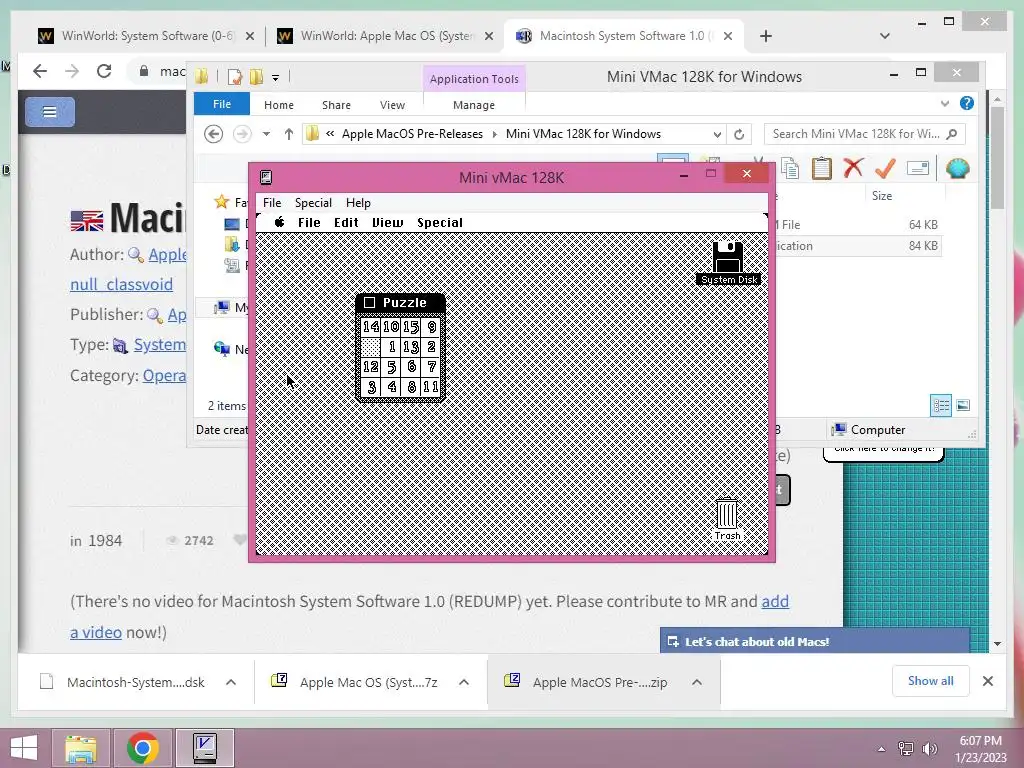
Task: Open the Windows Start button
Action: pyautogui.click(x=24, y=748)
